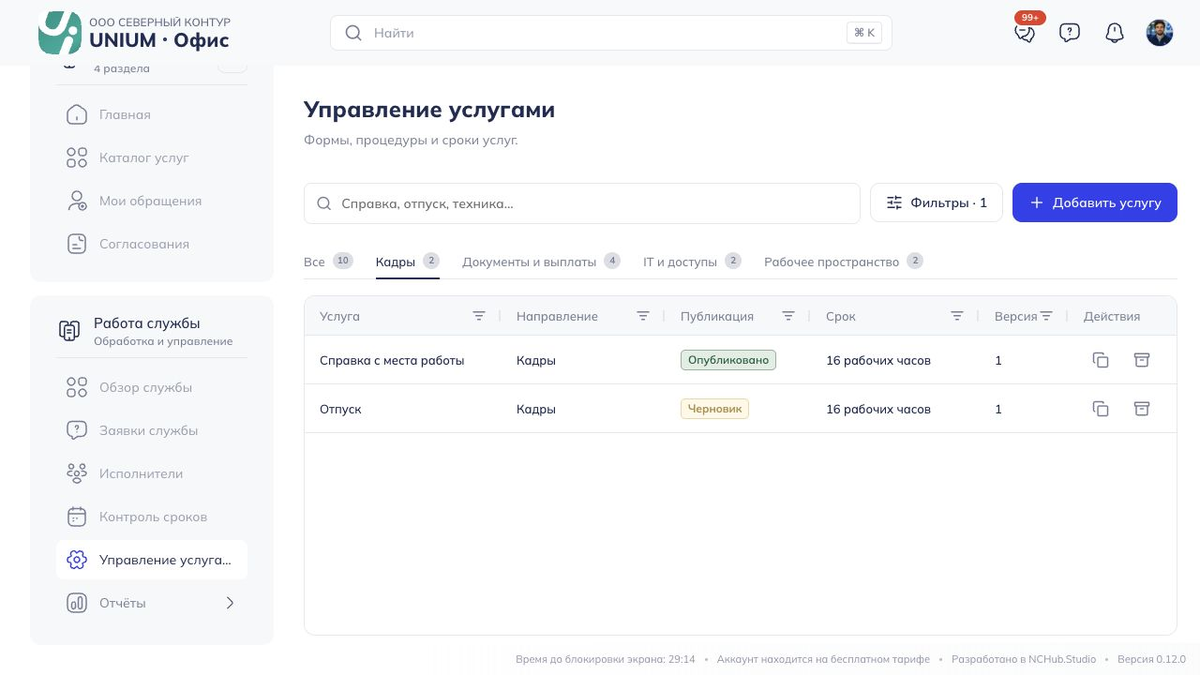
Task: Click the Добавить услугу button
Action: point(1095,203)
